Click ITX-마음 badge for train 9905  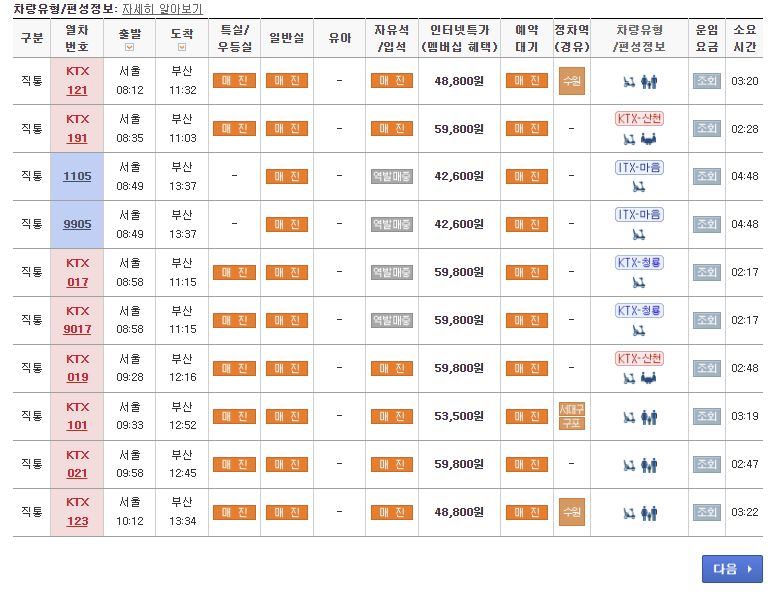tap(639, 215)
